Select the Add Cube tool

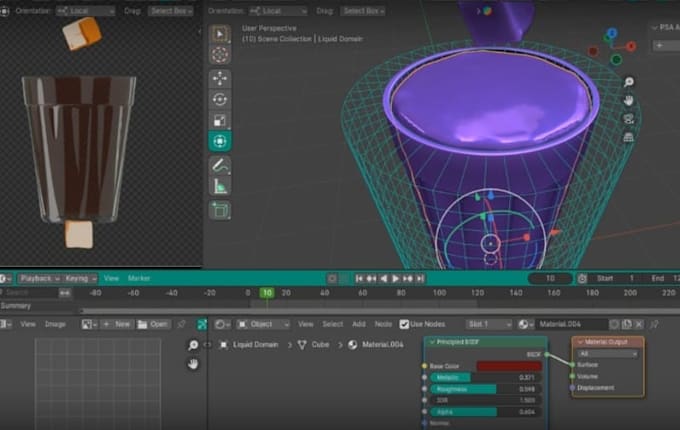click(x=220, y=210)
